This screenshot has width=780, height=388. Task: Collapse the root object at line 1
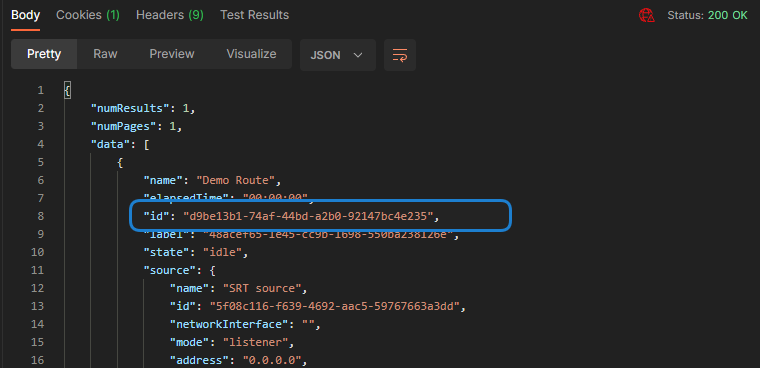68,91
